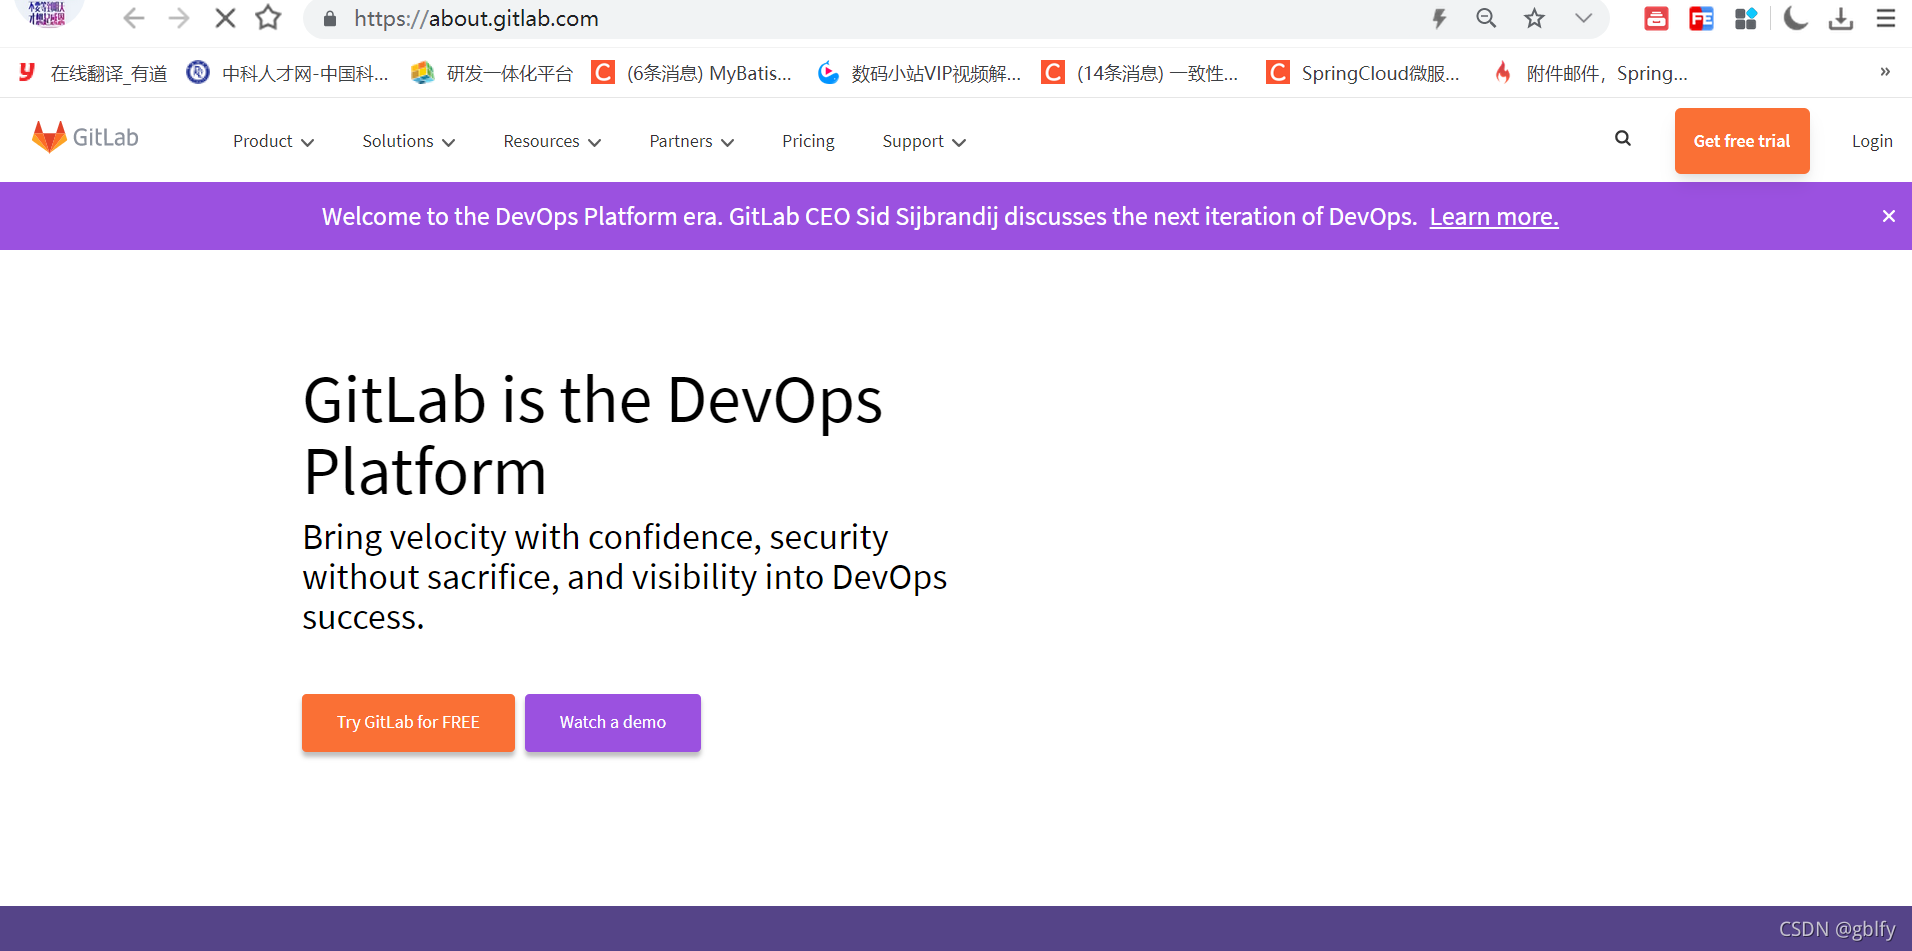Open the red FE extension icon

tap(1701, 18)
